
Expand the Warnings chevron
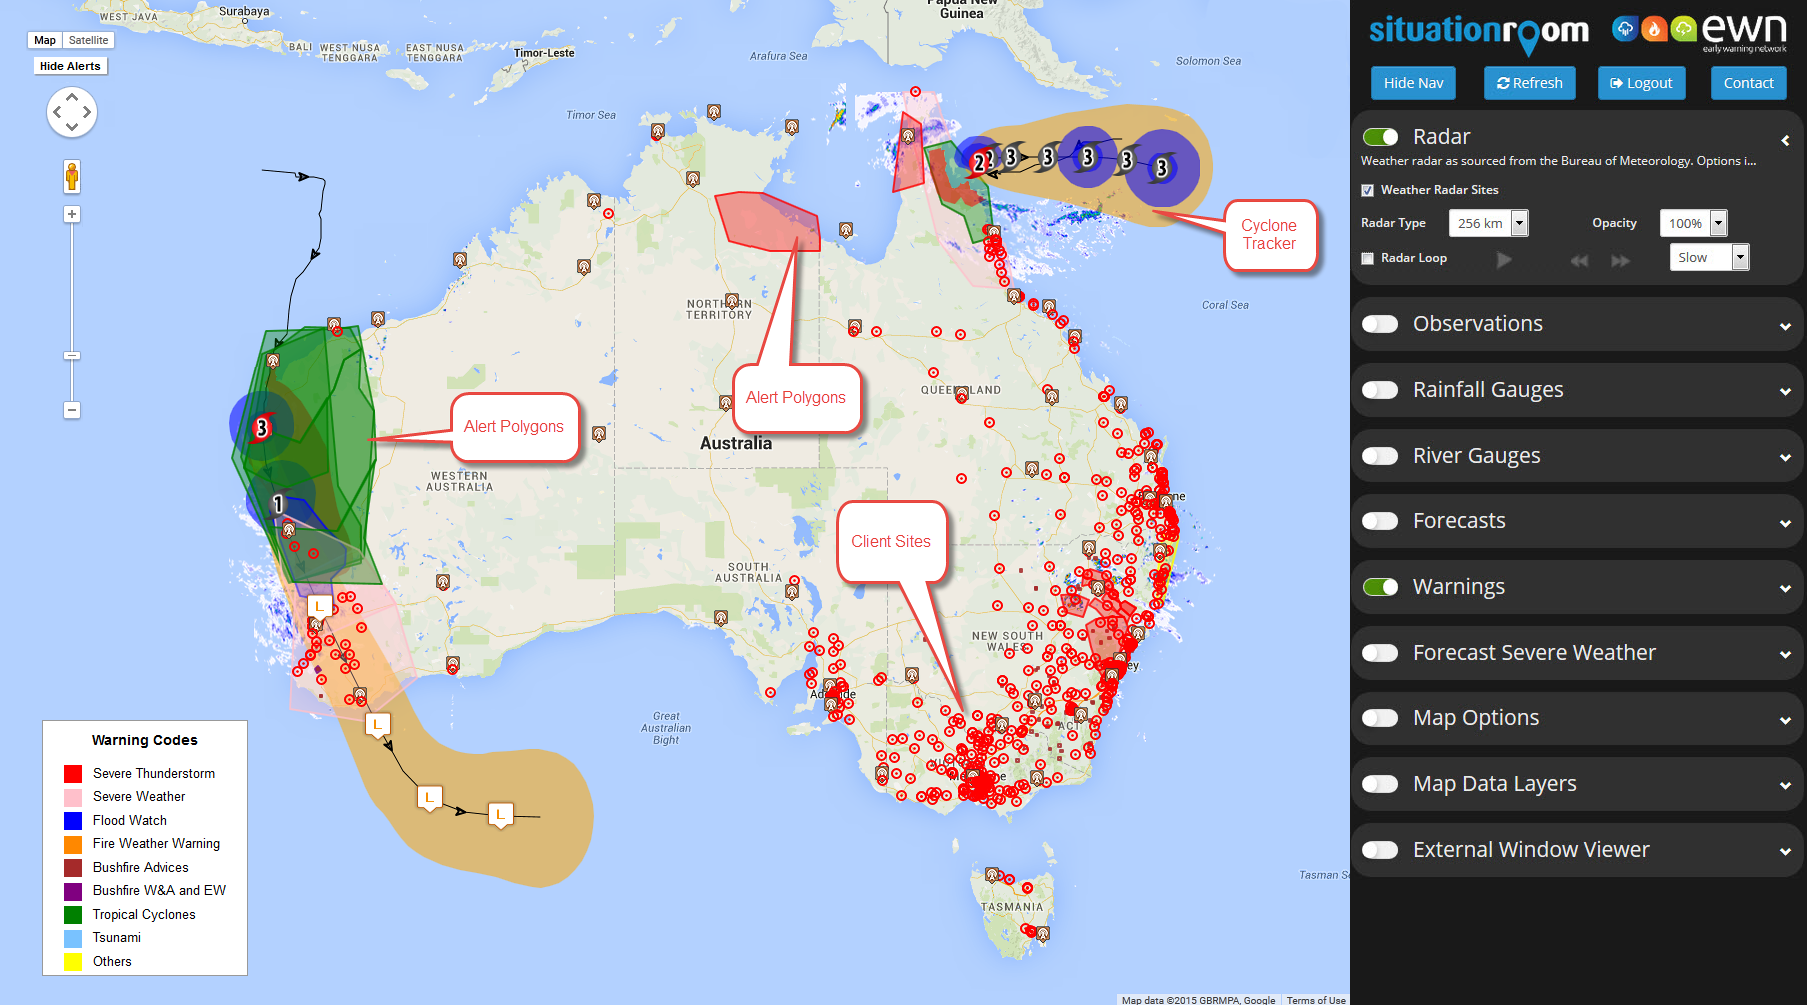1785,589
